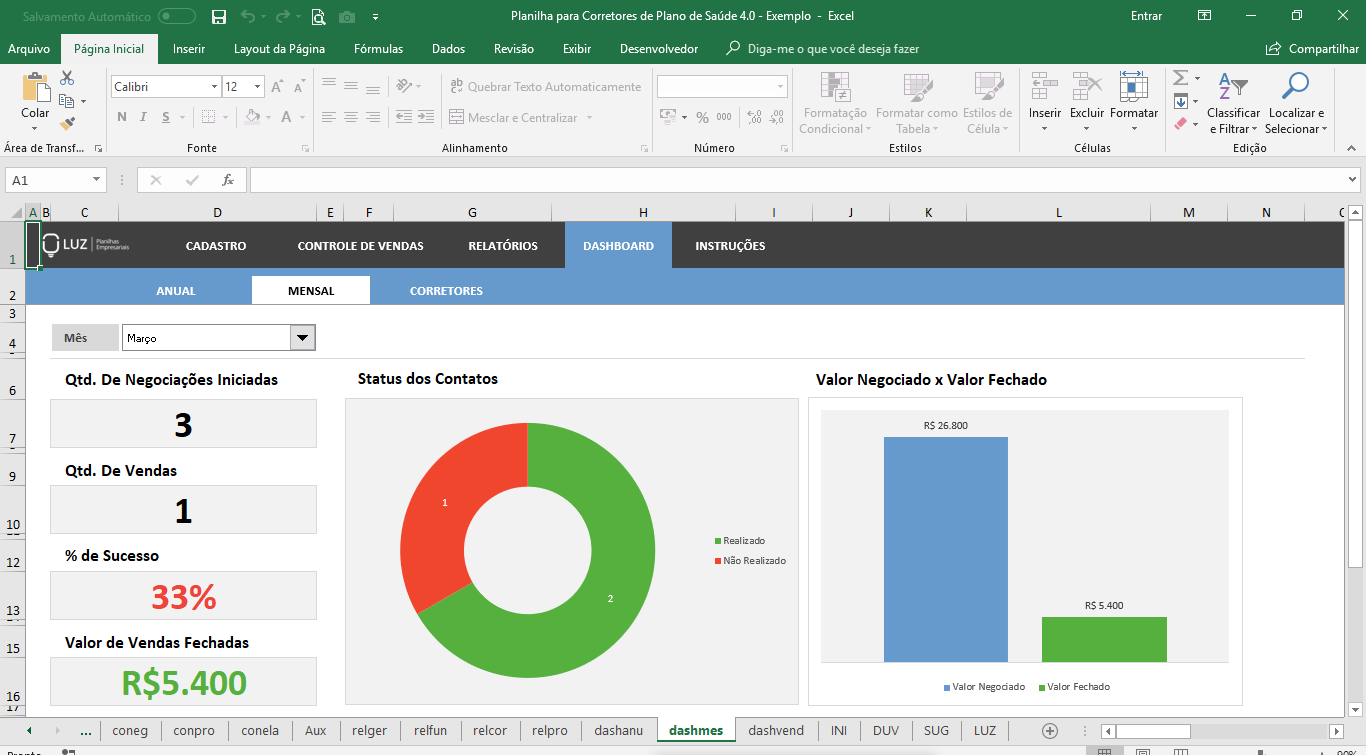This screenshot has height=755, width=1366.
Task: Click the AutoSum sigma icon
Action: click(x=1180, y=78)
